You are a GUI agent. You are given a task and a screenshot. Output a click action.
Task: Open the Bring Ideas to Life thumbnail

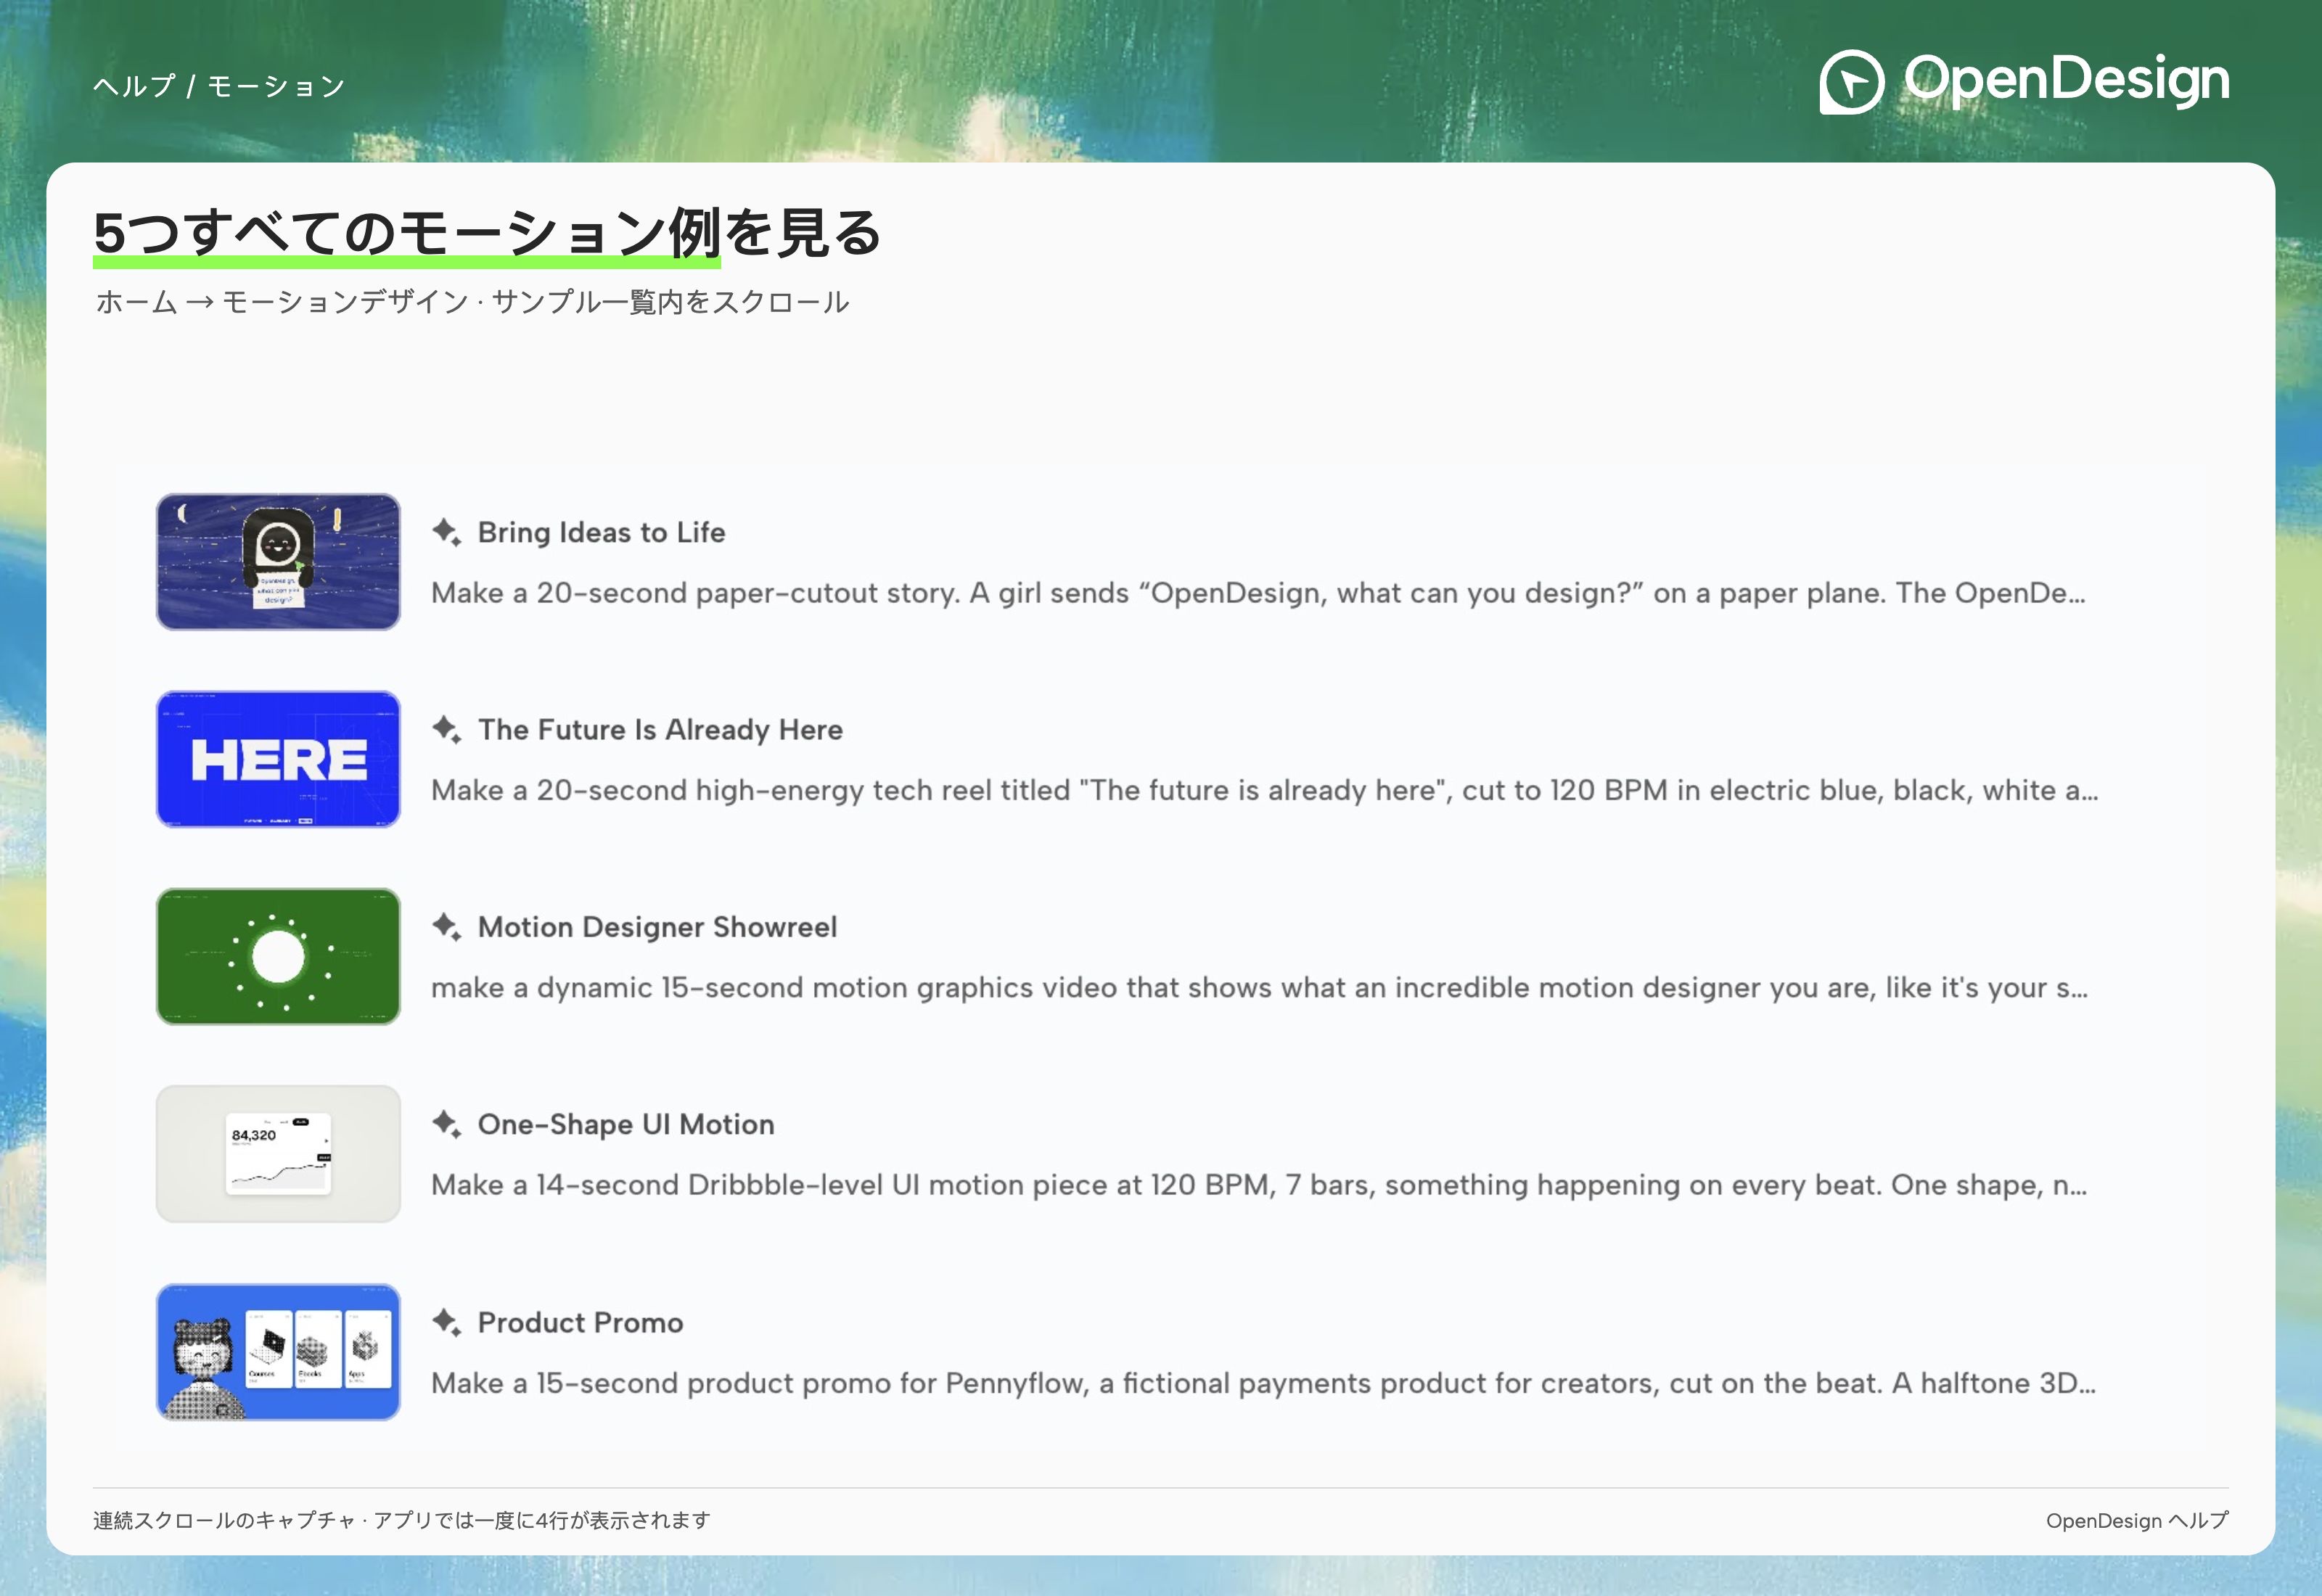pyautogui.click(x=278, y=561)
